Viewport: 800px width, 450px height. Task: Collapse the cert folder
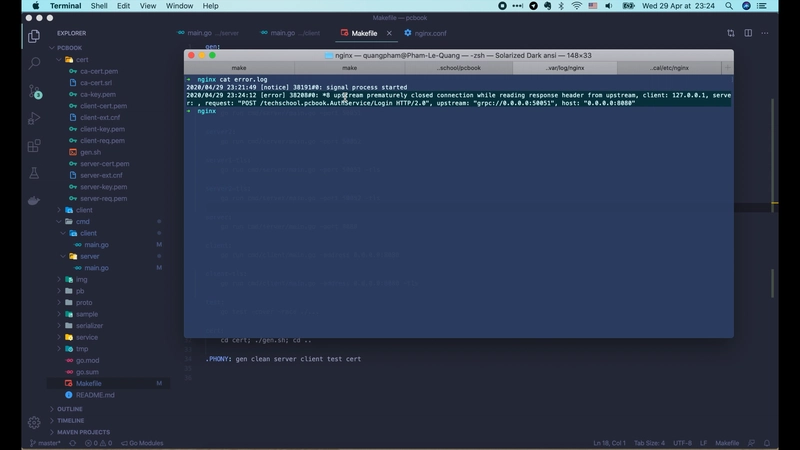(x=59, y=60)
